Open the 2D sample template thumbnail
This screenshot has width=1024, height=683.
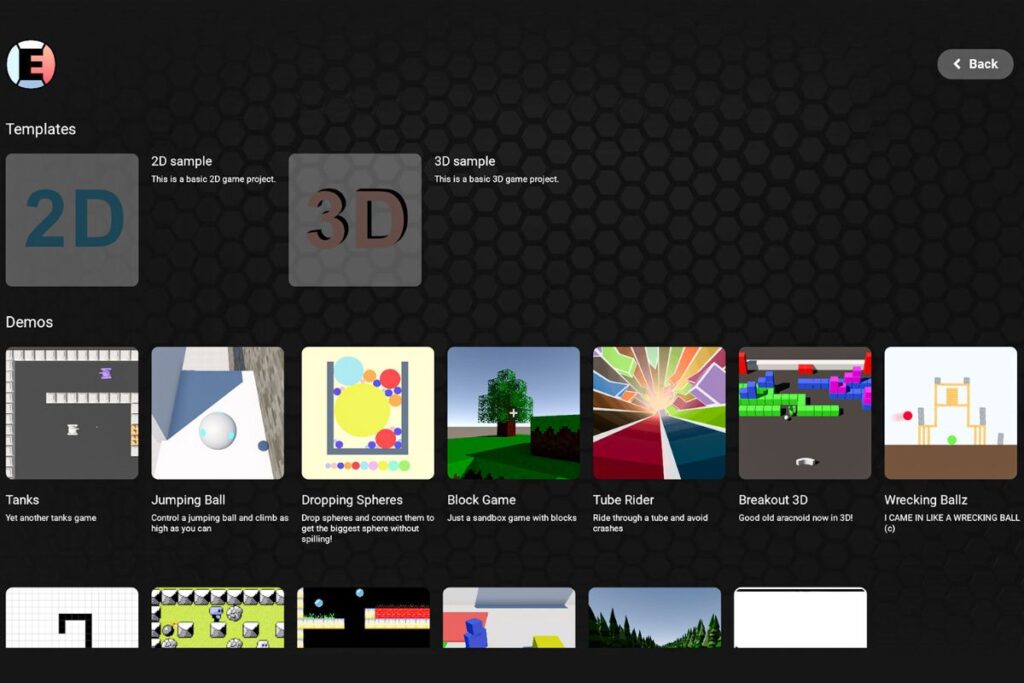72,220
